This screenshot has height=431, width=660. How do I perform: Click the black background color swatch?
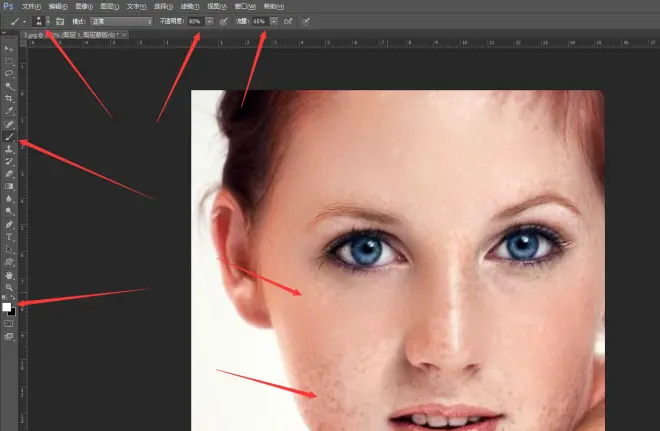coord(13,313)
